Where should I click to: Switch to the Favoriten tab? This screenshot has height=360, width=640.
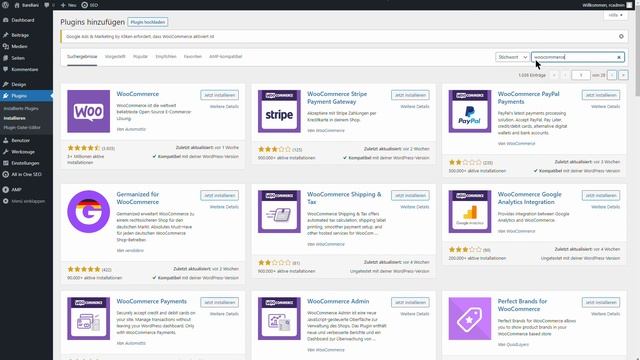point(193,57)
